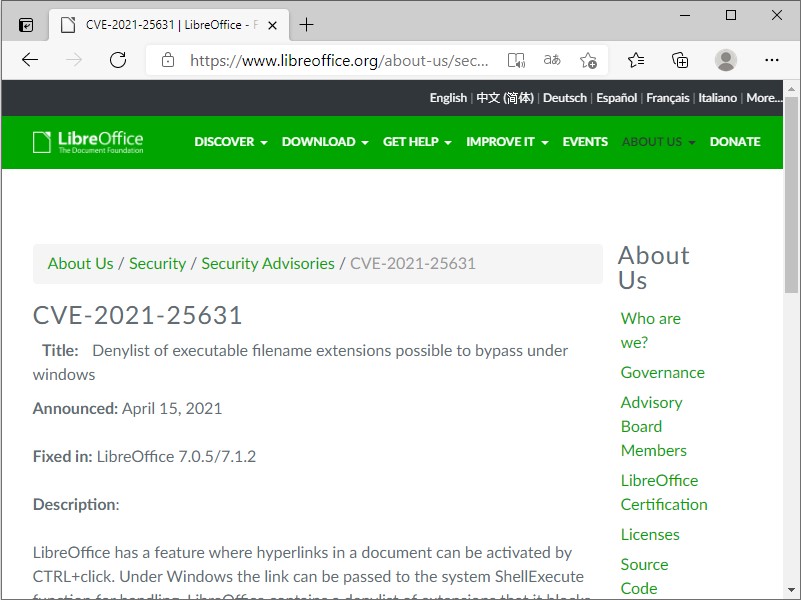Open the Collections panel
Viewport: 801px width, 600px height.
(680, 60)
